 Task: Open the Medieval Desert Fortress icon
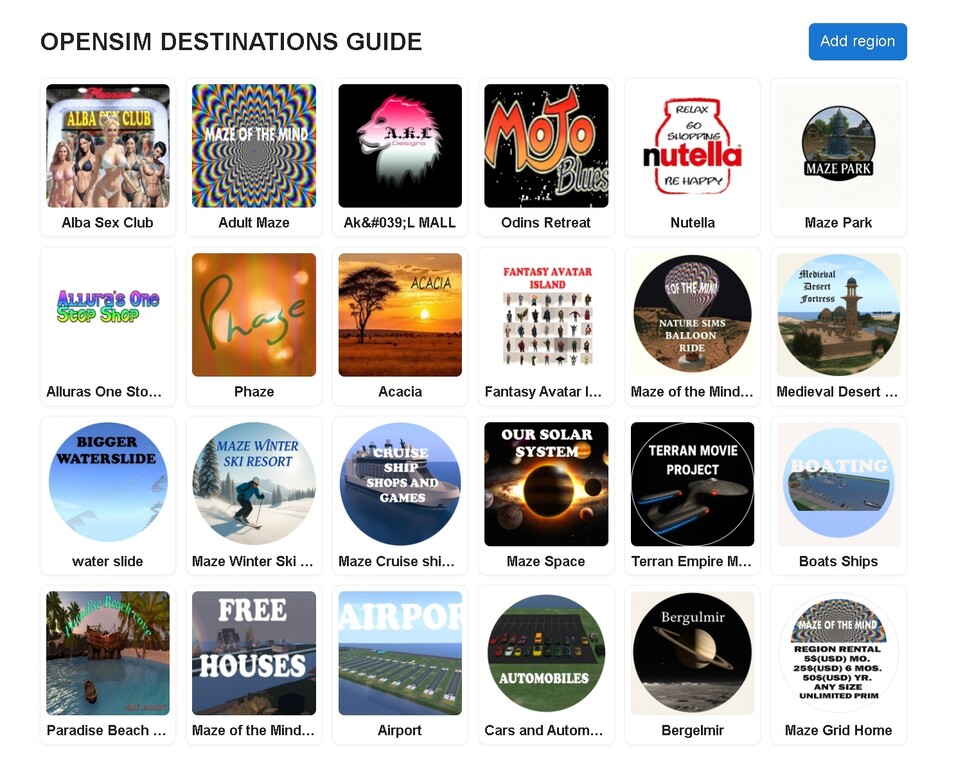tap(838, 315)
